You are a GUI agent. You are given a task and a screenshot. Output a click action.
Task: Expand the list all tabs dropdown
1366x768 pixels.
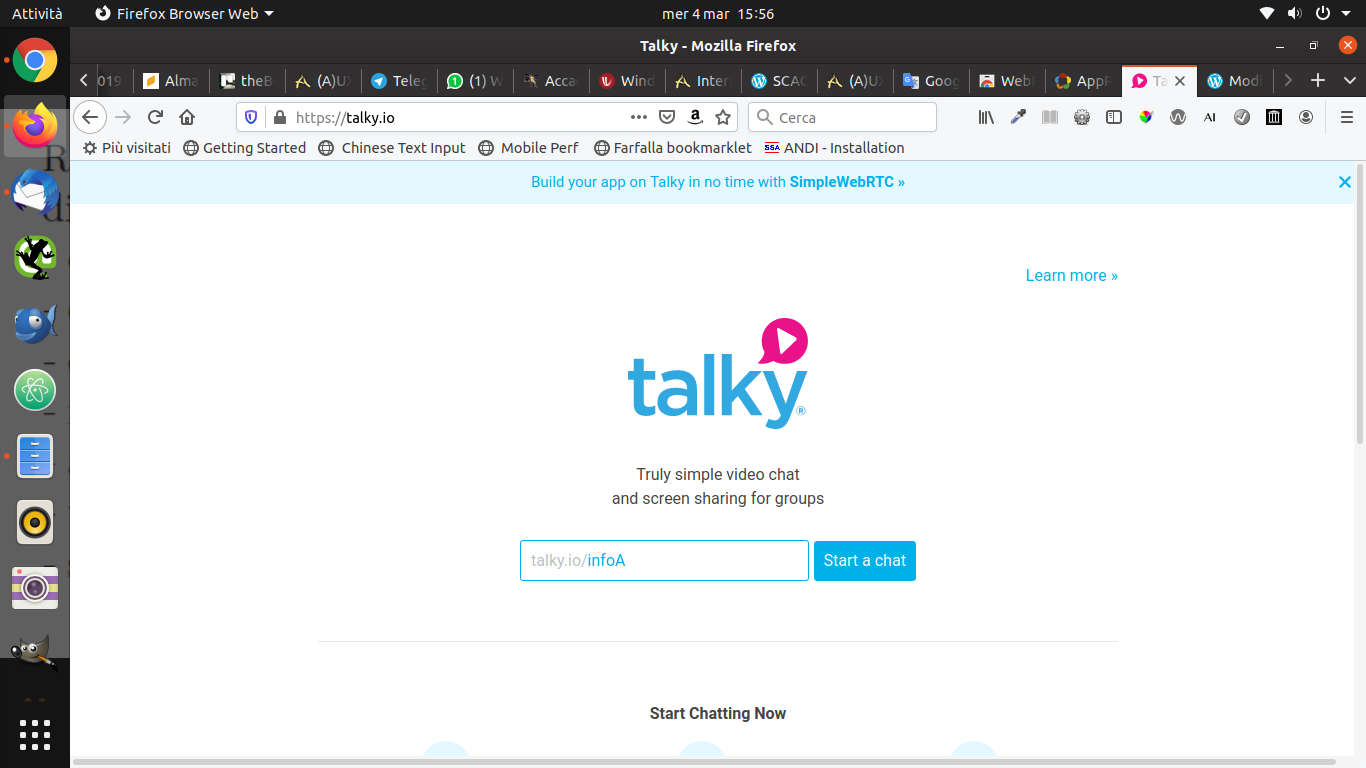(x=1349, y=81)
